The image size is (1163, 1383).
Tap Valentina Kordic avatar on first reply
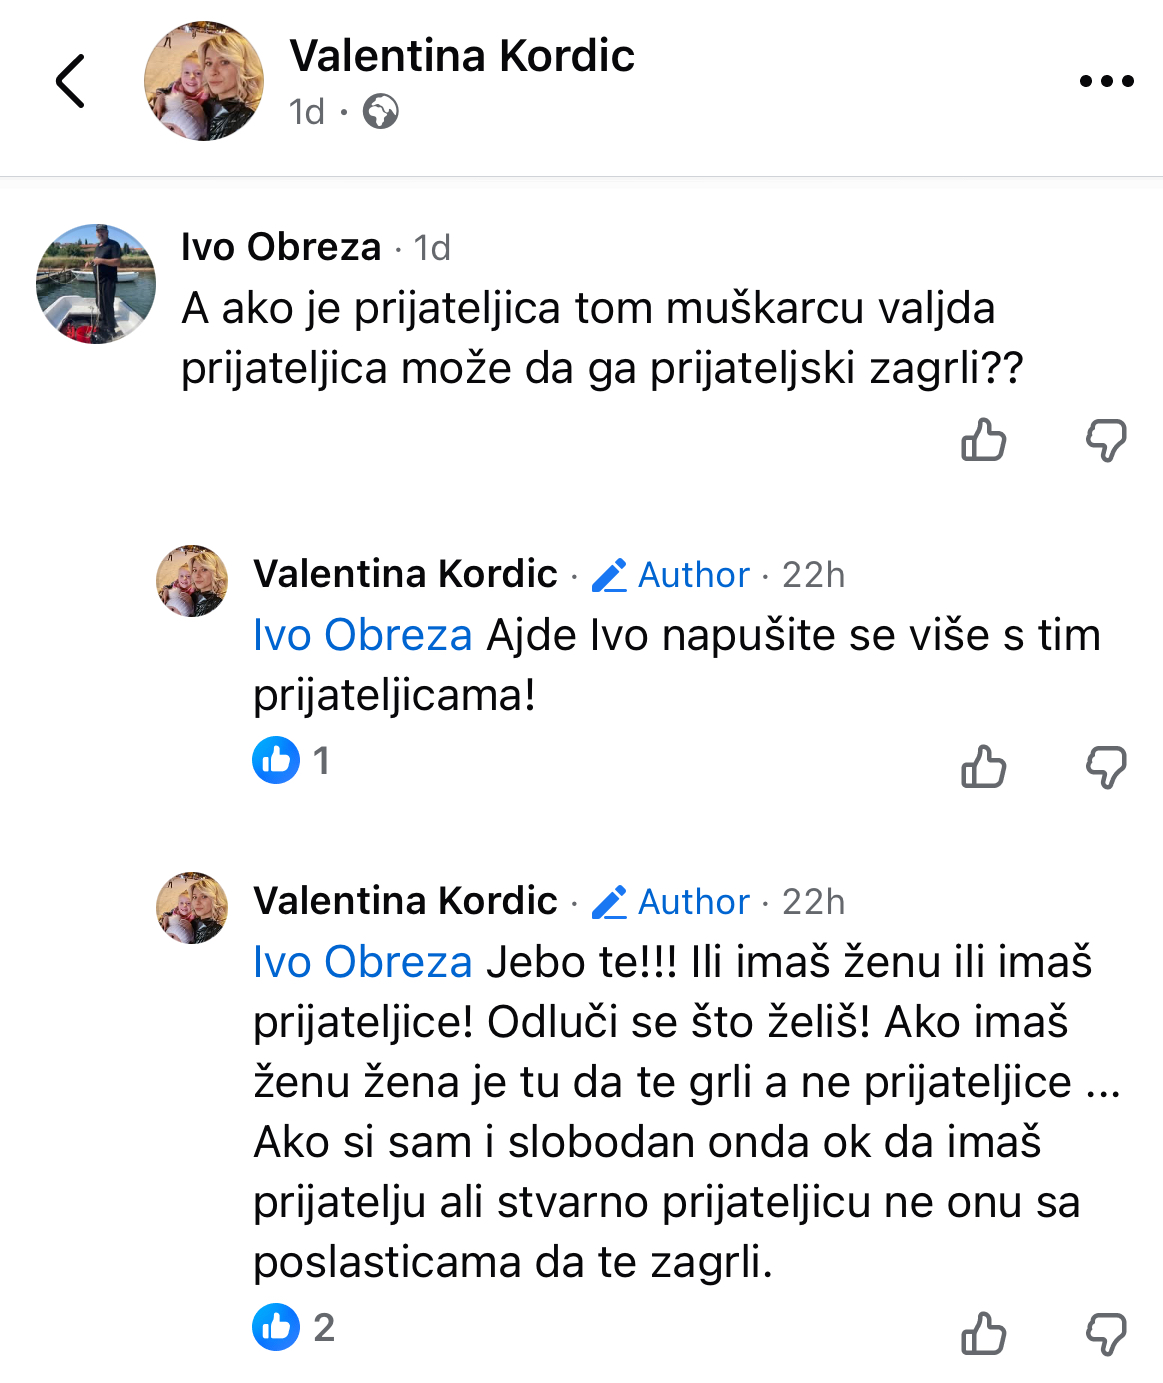tap(192, 581)
